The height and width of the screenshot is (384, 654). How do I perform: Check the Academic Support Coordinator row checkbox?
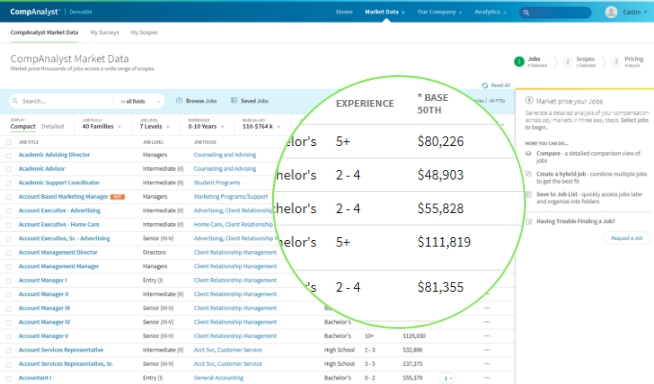(8, 183)
